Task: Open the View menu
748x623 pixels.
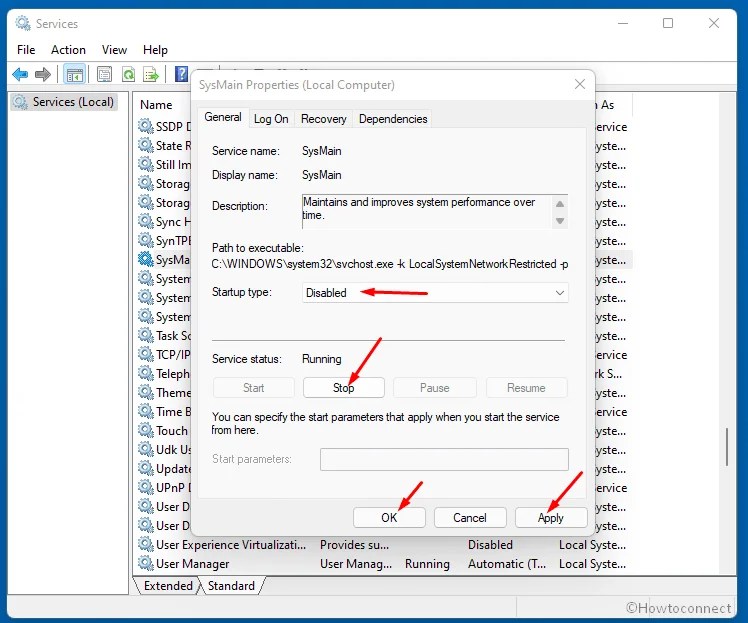Action: pos(114,50)
